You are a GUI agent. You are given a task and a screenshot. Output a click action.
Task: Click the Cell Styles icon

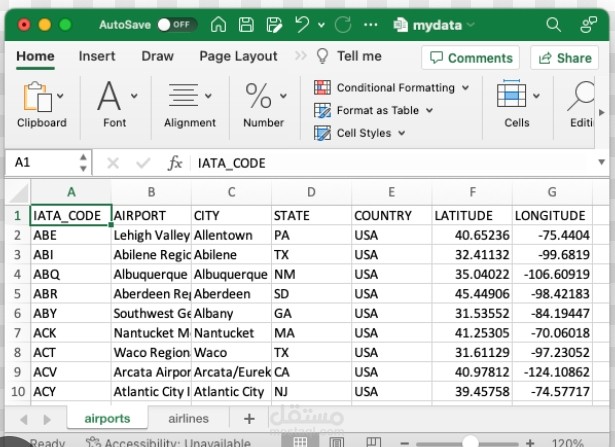[322, 133]
